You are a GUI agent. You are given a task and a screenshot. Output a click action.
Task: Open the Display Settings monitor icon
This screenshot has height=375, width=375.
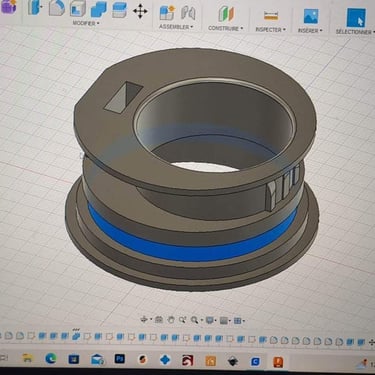(x=210, y=320)
